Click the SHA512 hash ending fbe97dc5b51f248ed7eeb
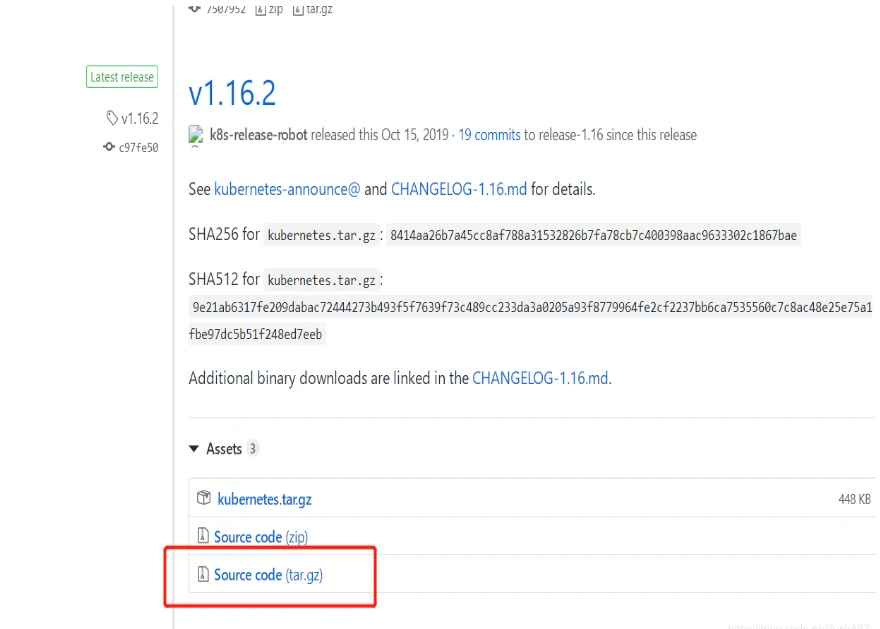This screenshot has width=880, height=629. tap(256, 334)
